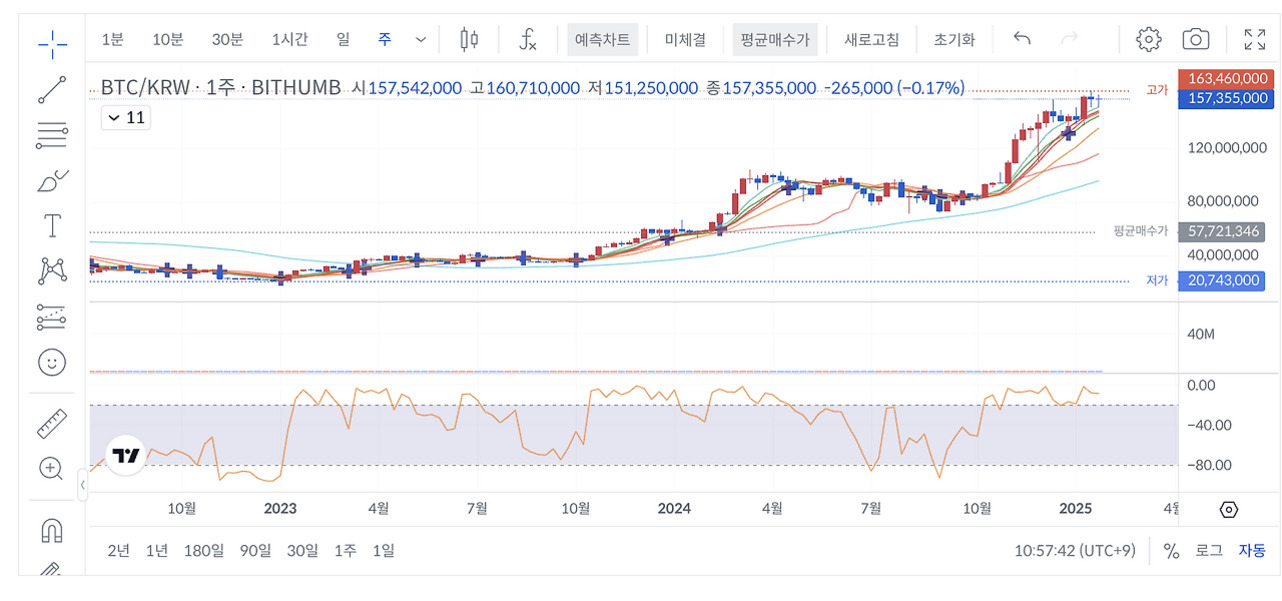Select the zoom-in magnifier tool

click(x=50, y=468)
